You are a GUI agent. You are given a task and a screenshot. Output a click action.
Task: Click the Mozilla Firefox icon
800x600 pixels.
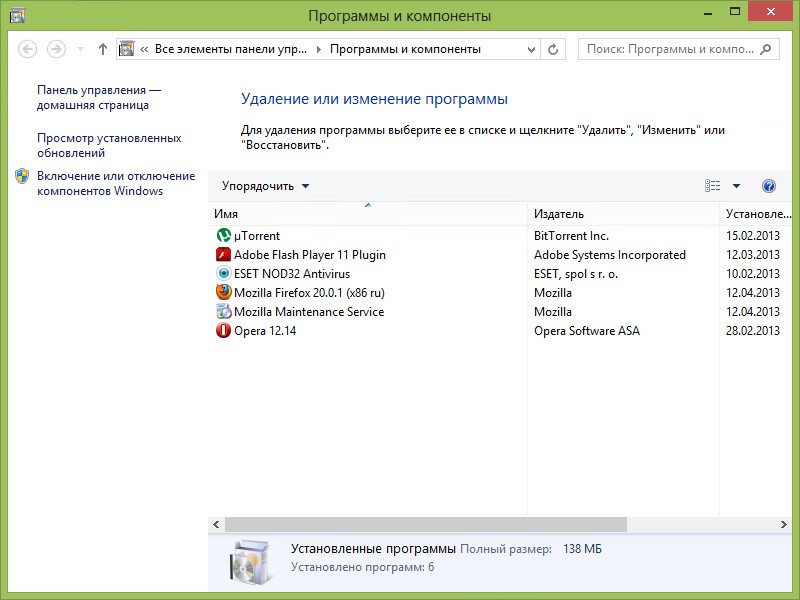[223, 292]
